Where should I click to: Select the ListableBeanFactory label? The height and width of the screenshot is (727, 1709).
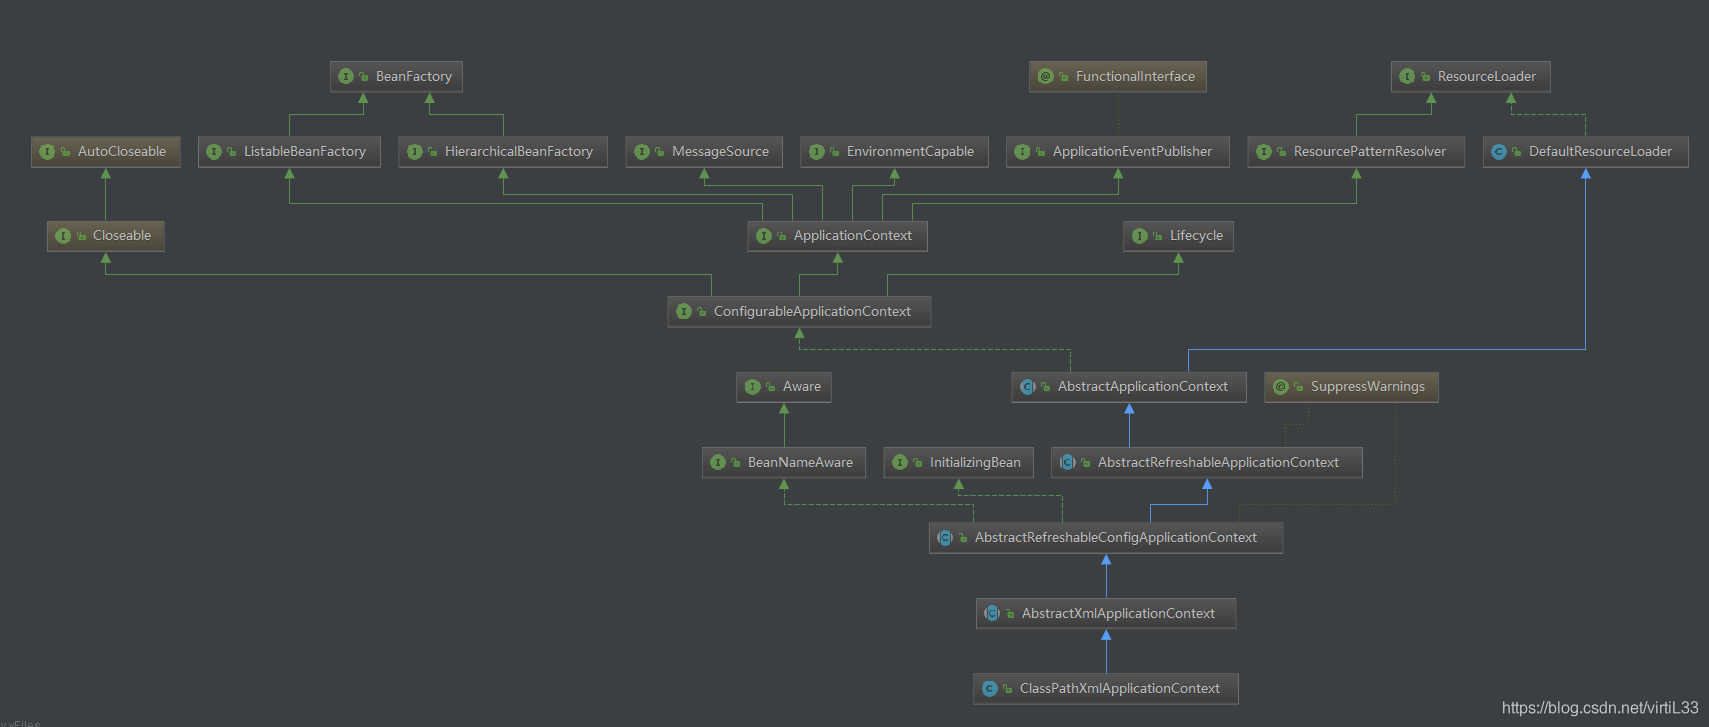[x=305, y=152]
